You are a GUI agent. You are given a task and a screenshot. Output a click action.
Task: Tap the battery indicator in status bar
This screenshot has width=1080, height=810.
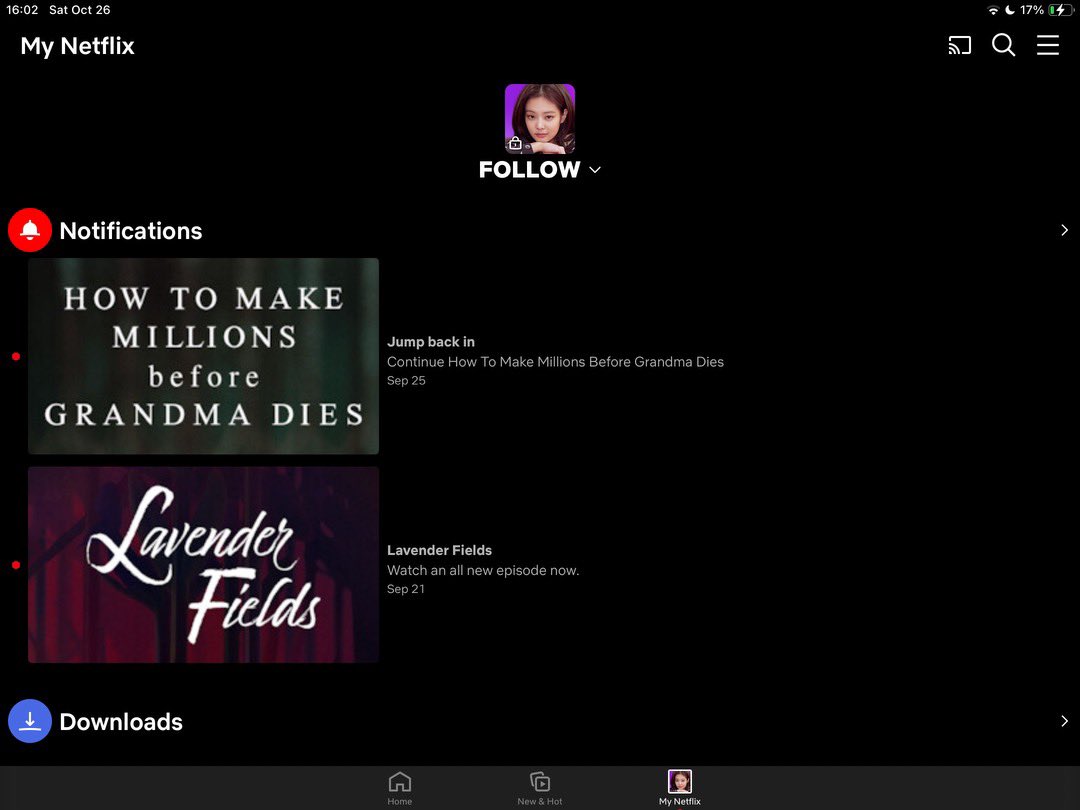(1060, 10)
